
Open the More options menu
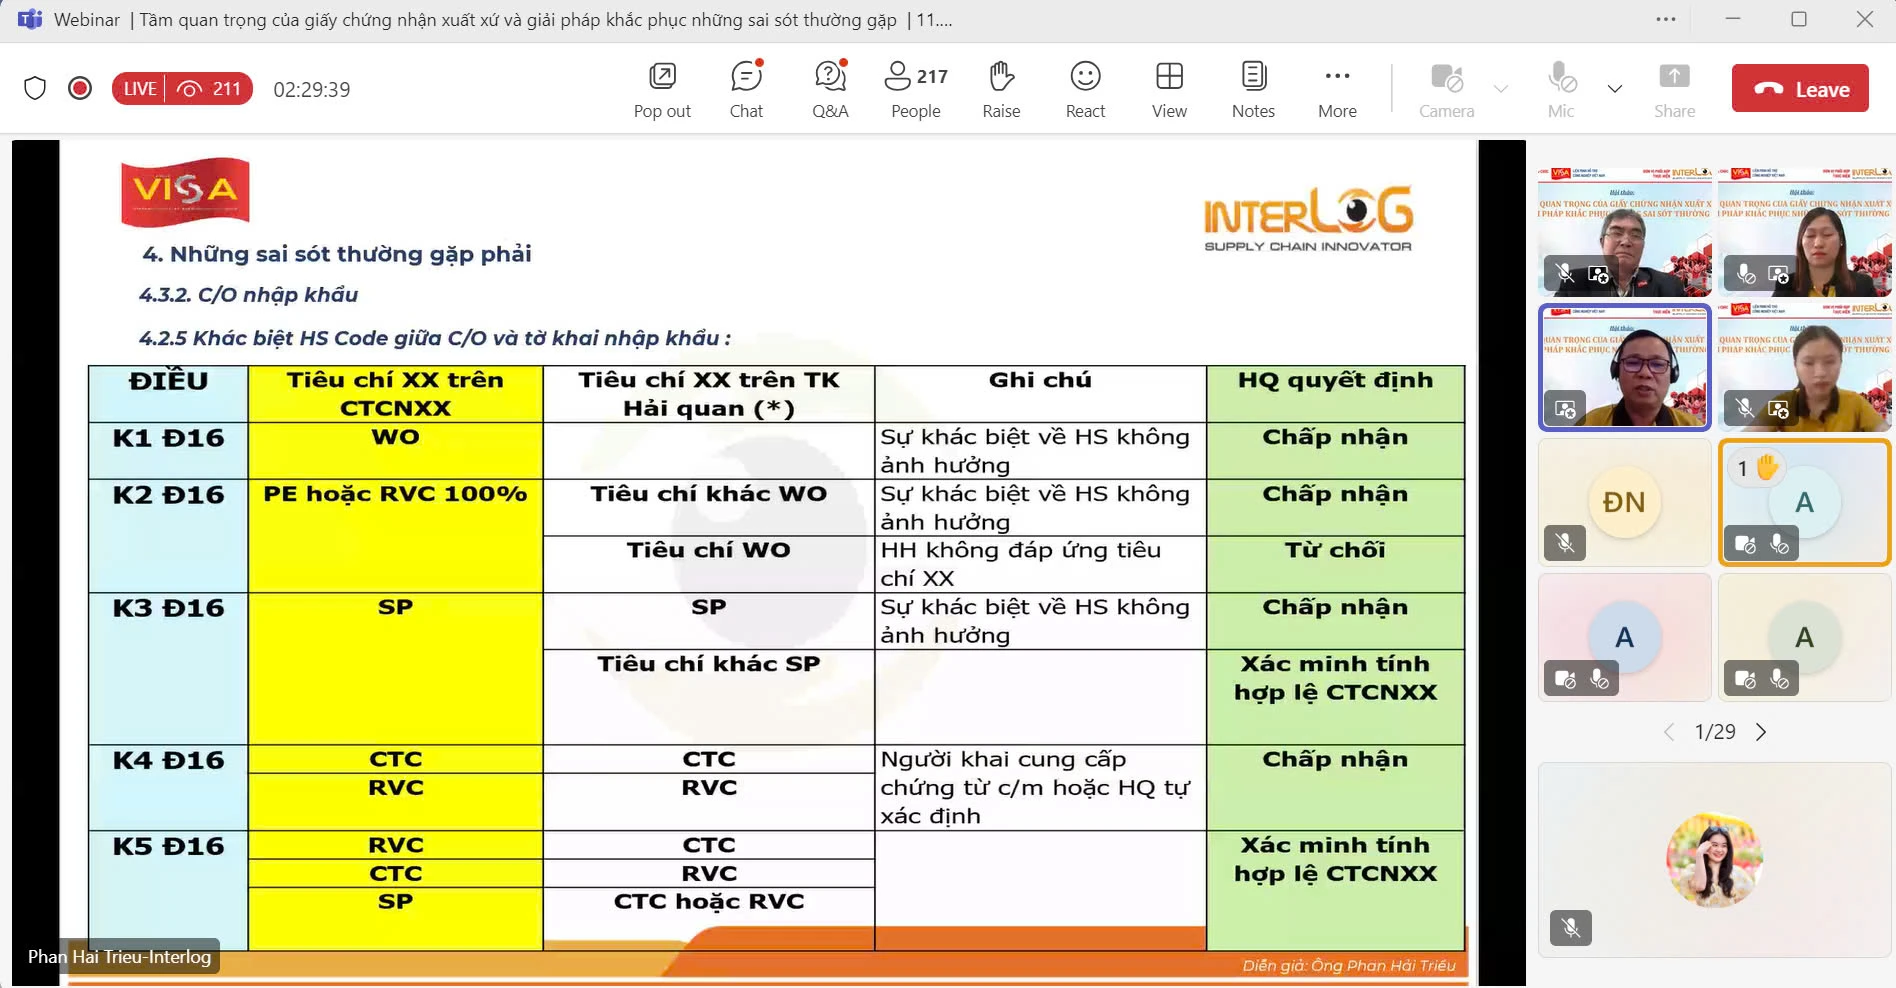(1337, 89)
